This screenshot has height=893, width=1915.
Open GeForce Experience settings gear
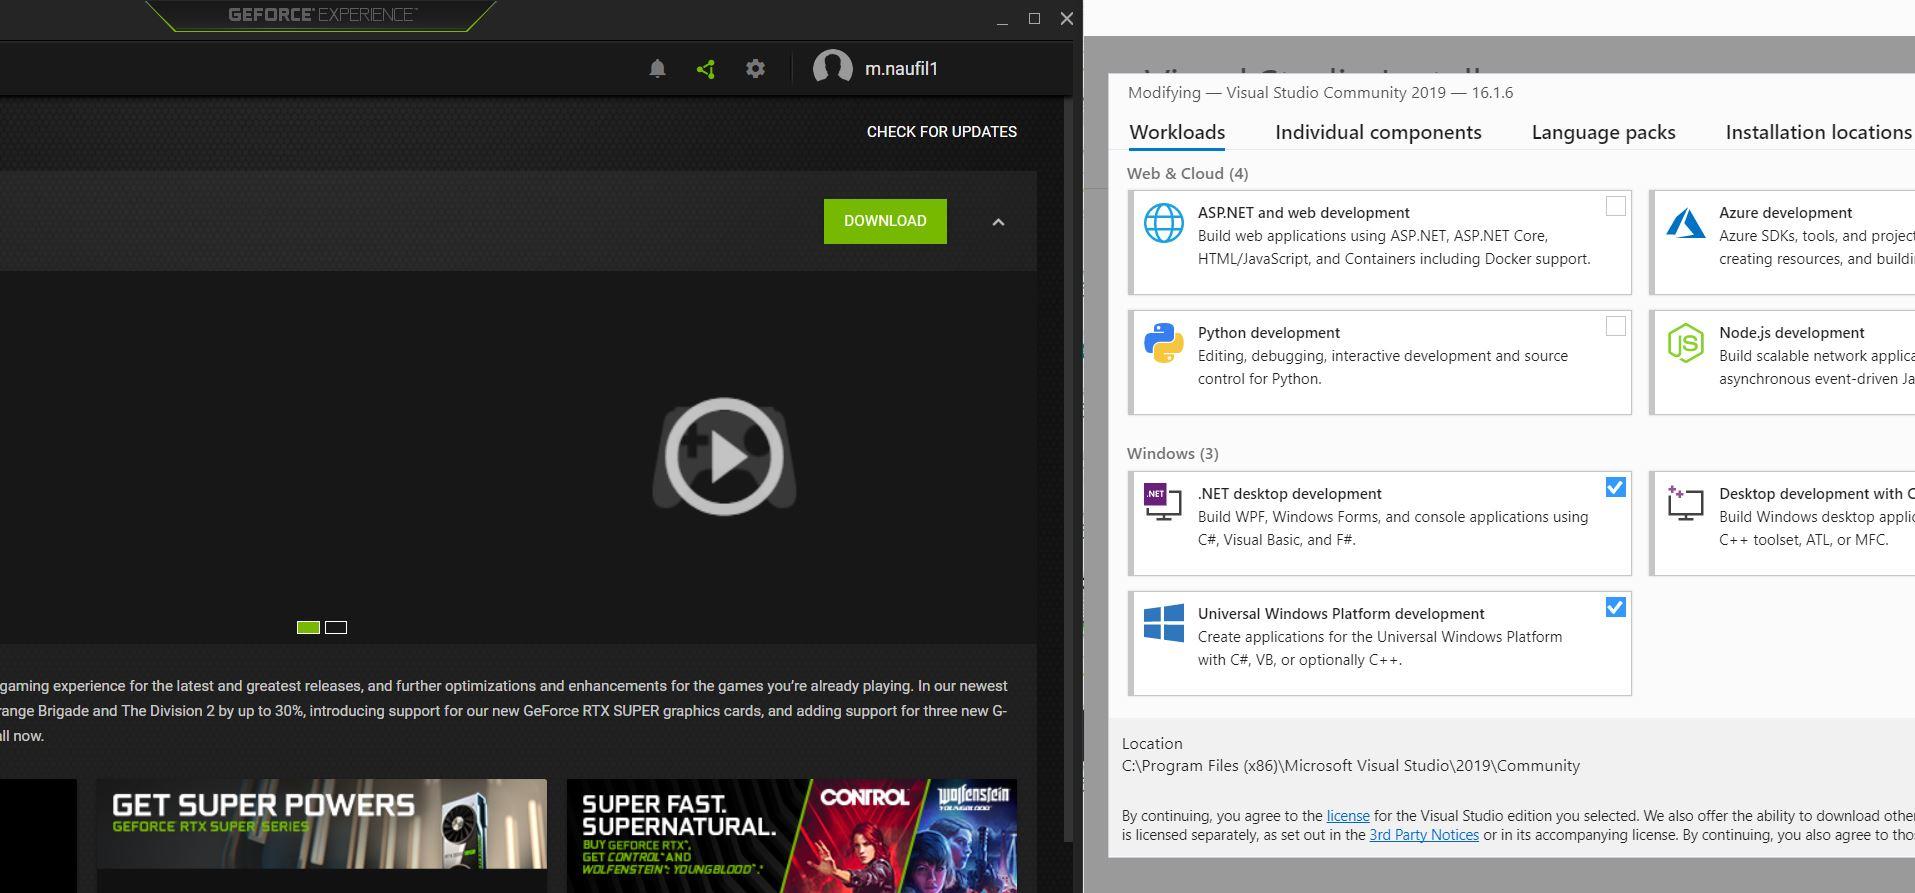tap(756, 68)
